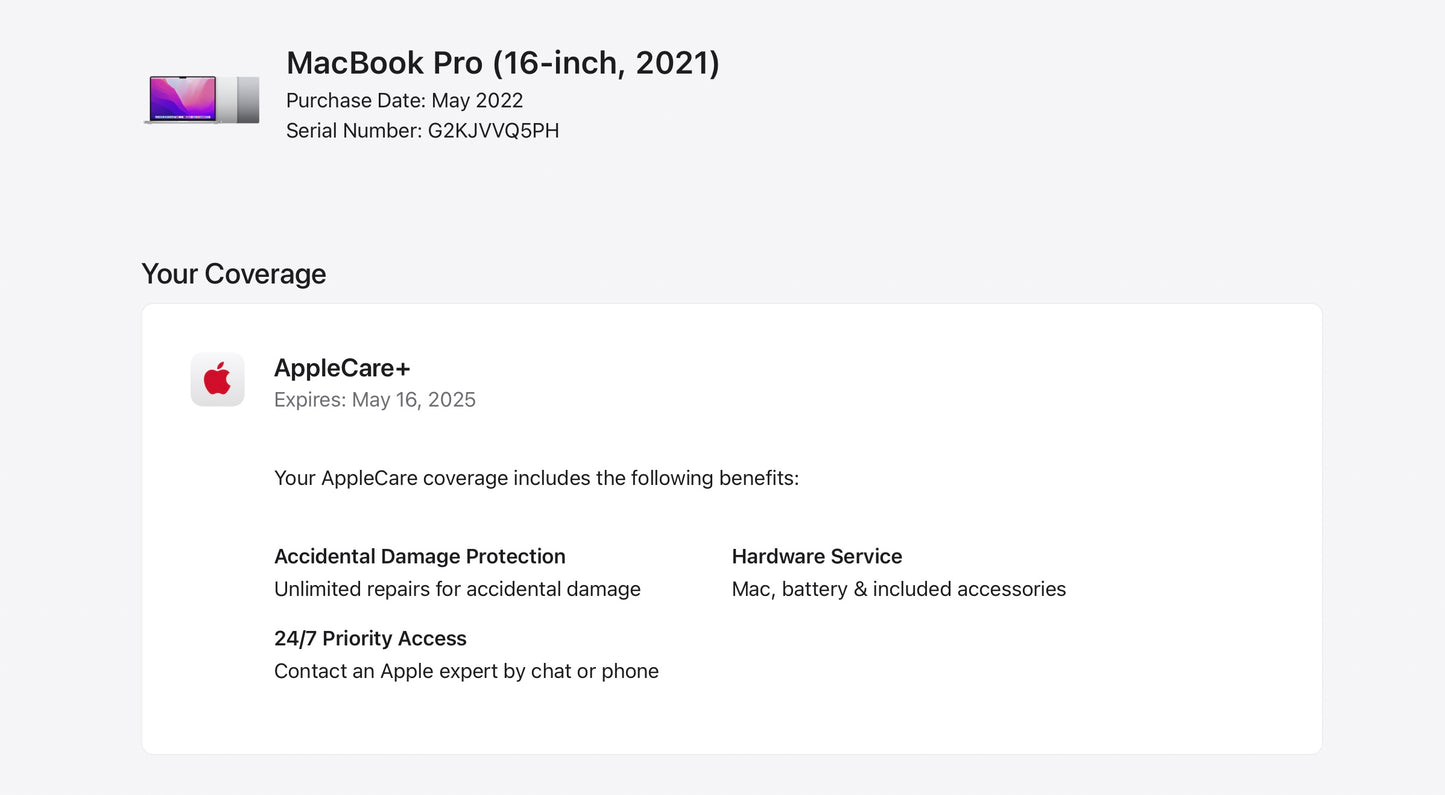Click "Mac, battery & included accessories" text
This screenshot has width=1445, height=795.
(898, 589)
